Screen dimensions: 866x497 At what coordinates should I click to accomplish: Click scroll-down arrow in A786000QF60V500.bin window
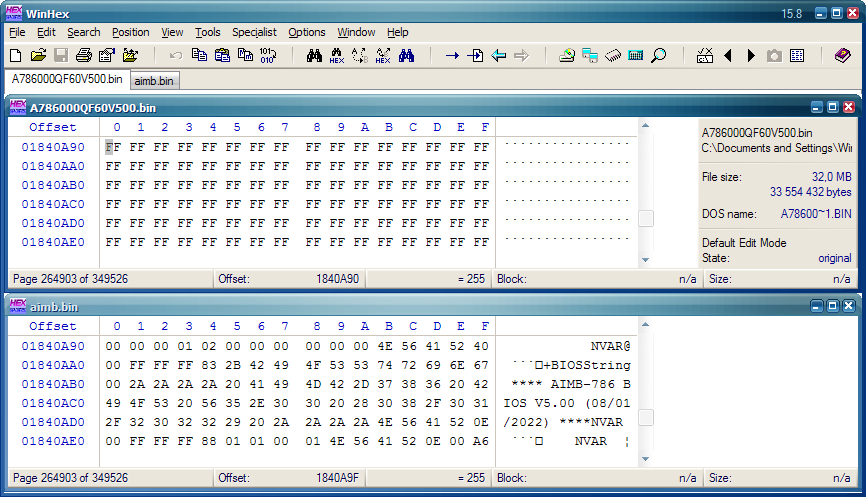click(645, 260)
